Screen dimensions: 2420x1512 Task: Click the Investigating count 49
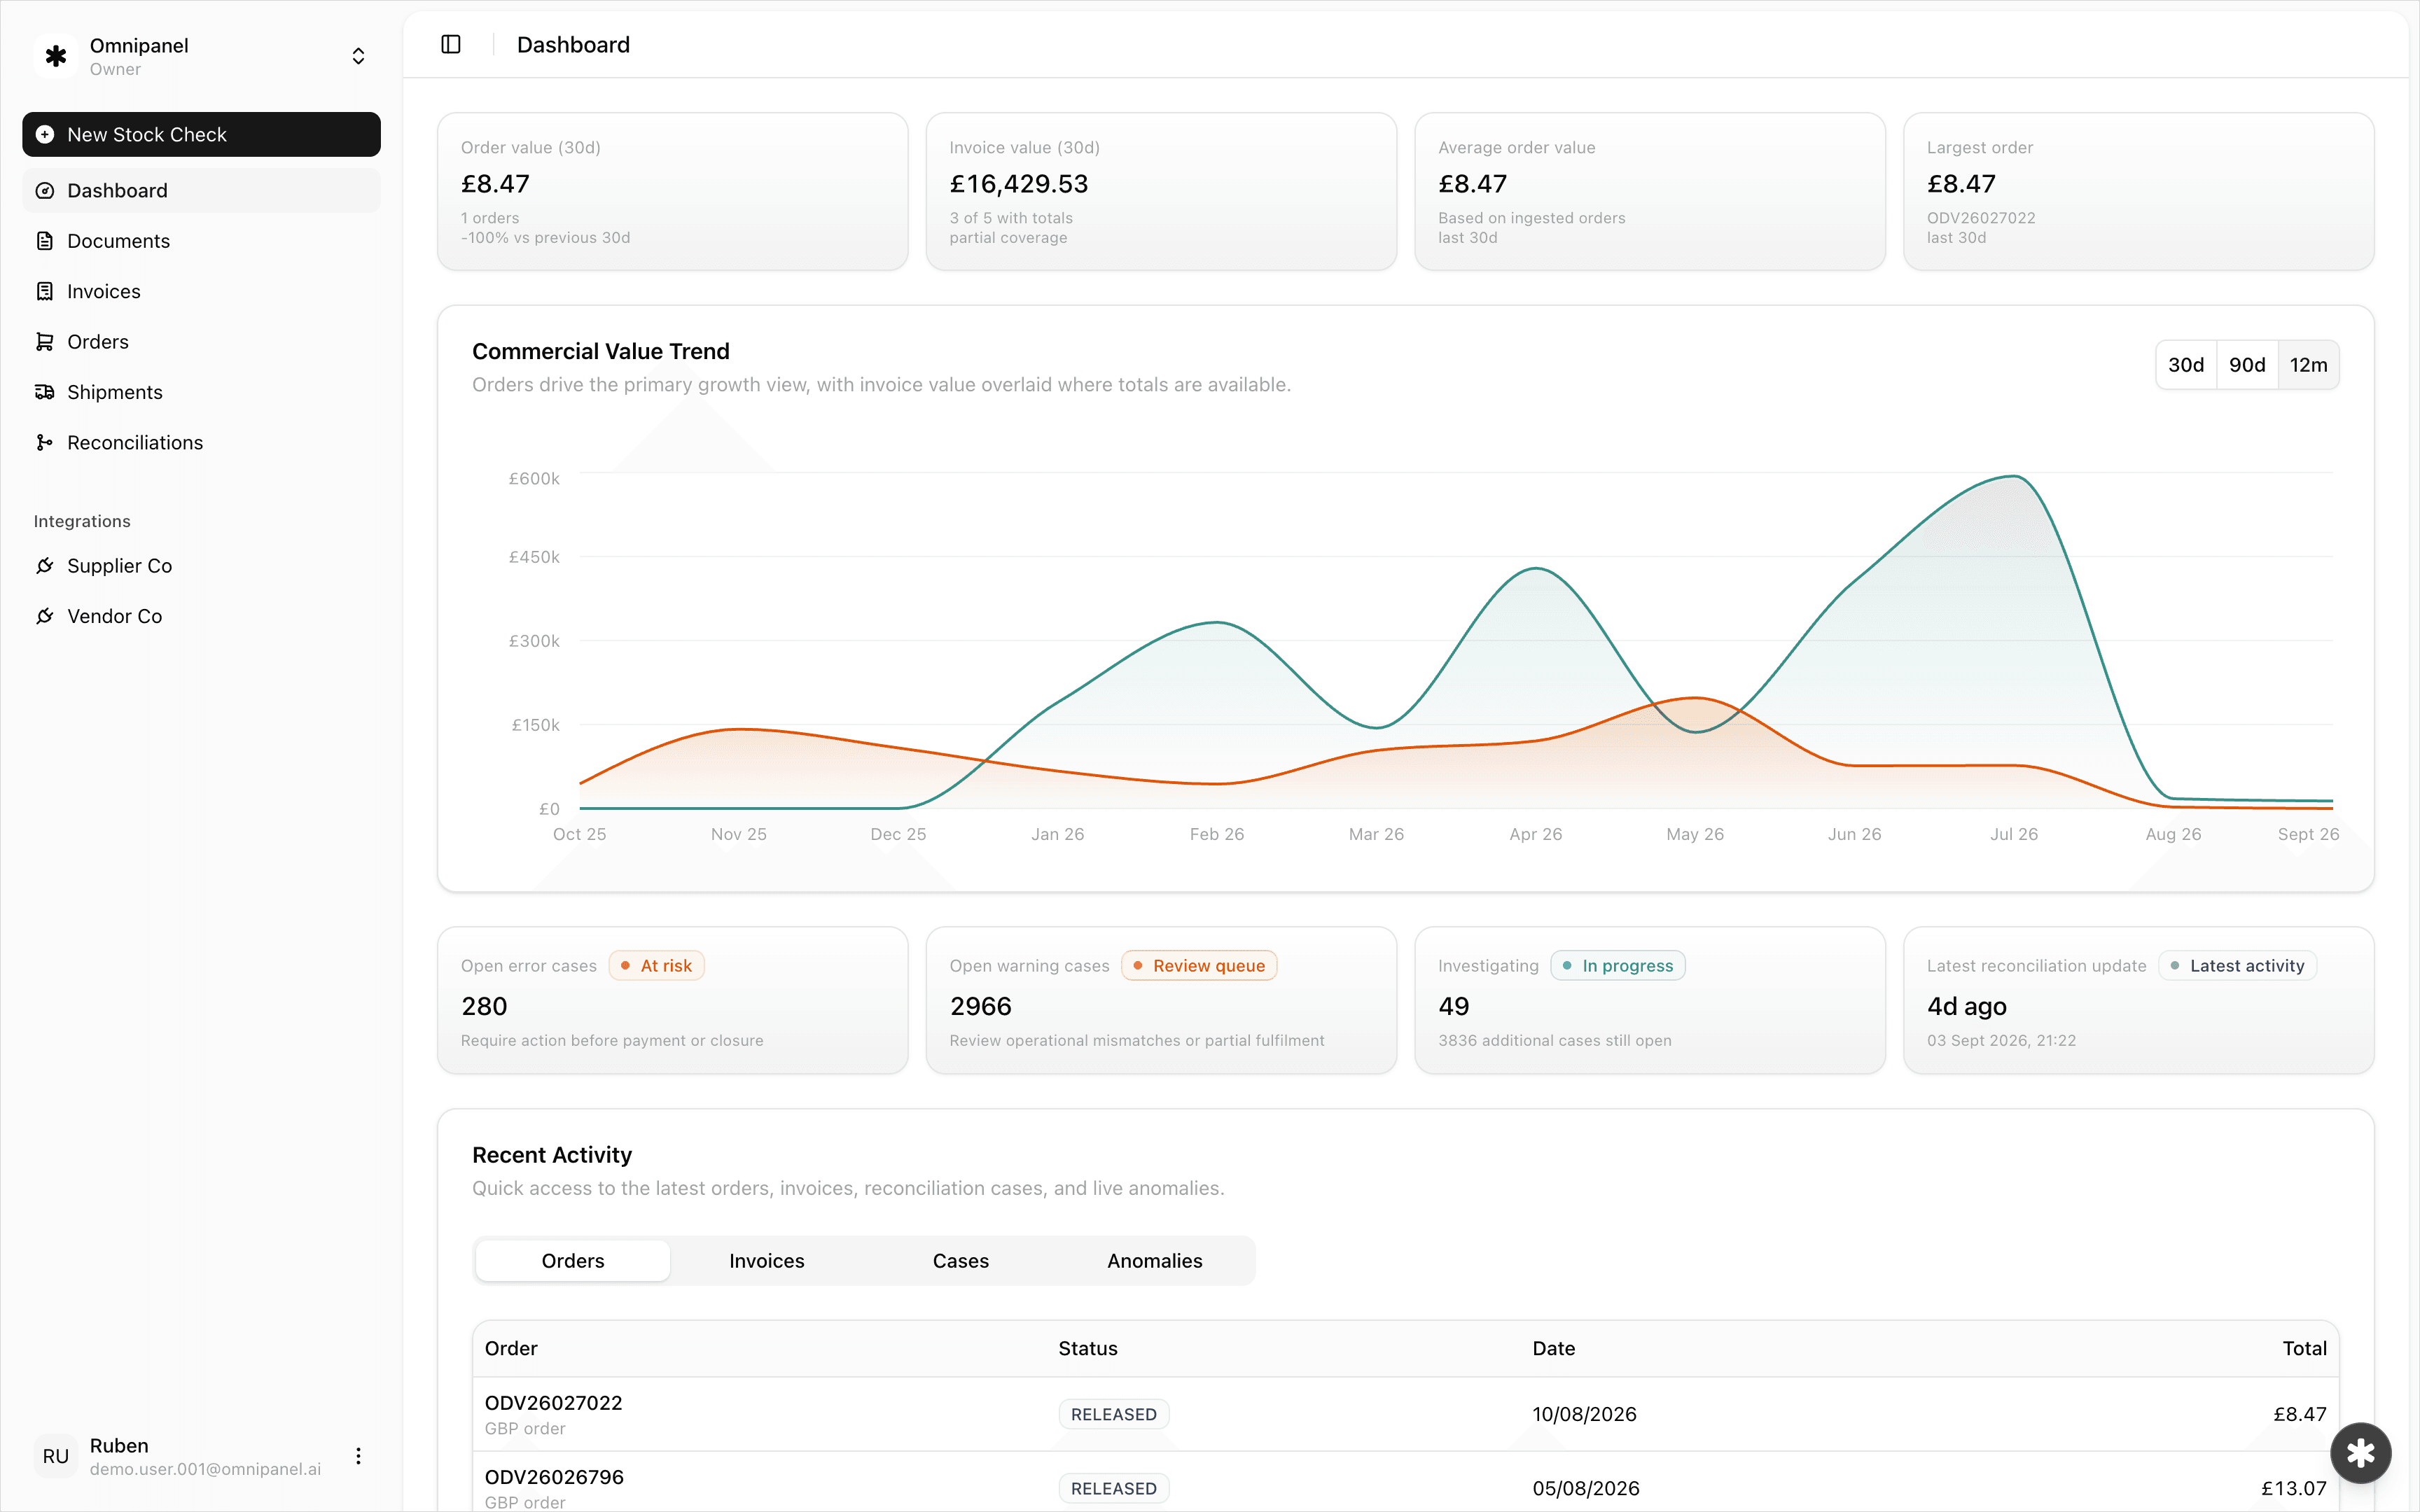[1453, 1006]
